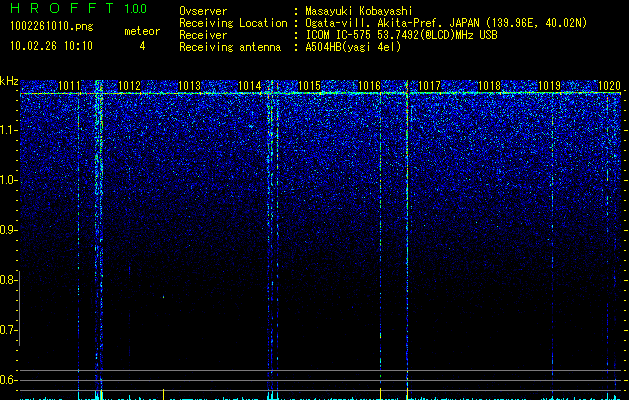Click the 1011 time marker
This screenshot has height=400, width=629.
click(69, 86)
